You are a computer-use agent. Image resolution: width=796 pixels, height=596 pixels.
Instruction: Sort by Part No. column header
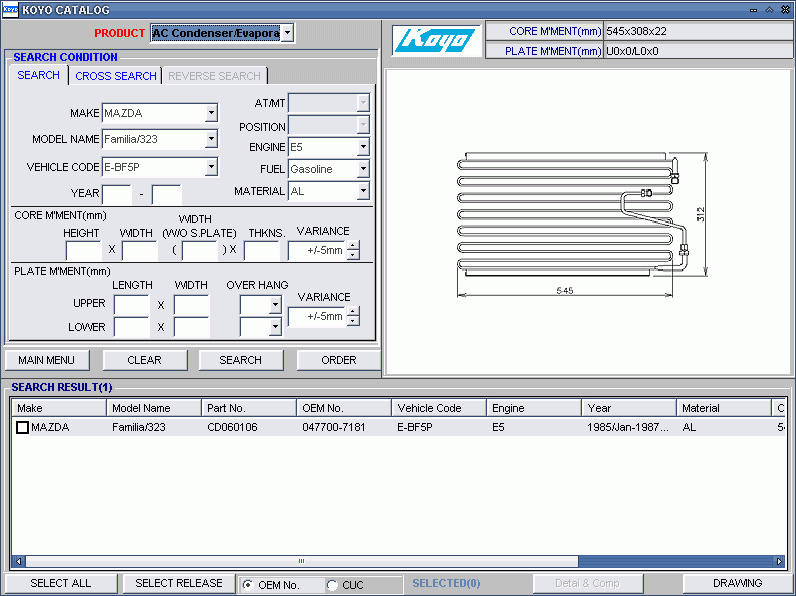click(249, 408)
